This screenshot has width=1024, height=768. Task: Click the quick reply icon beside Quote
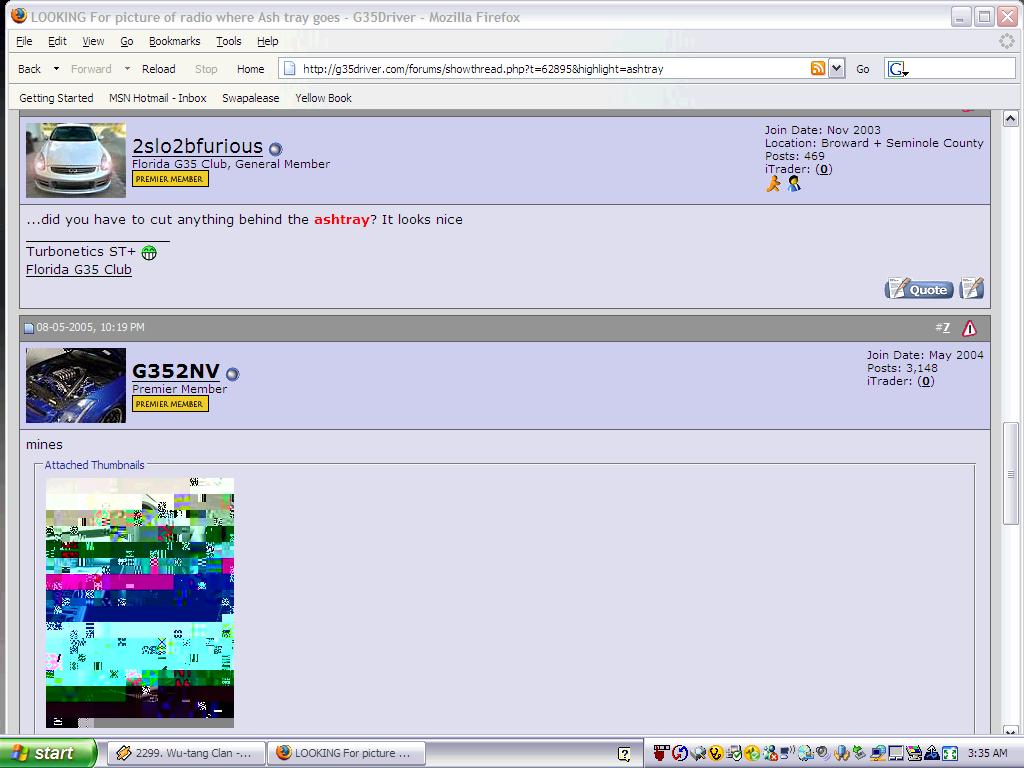[x=972, y=289]
